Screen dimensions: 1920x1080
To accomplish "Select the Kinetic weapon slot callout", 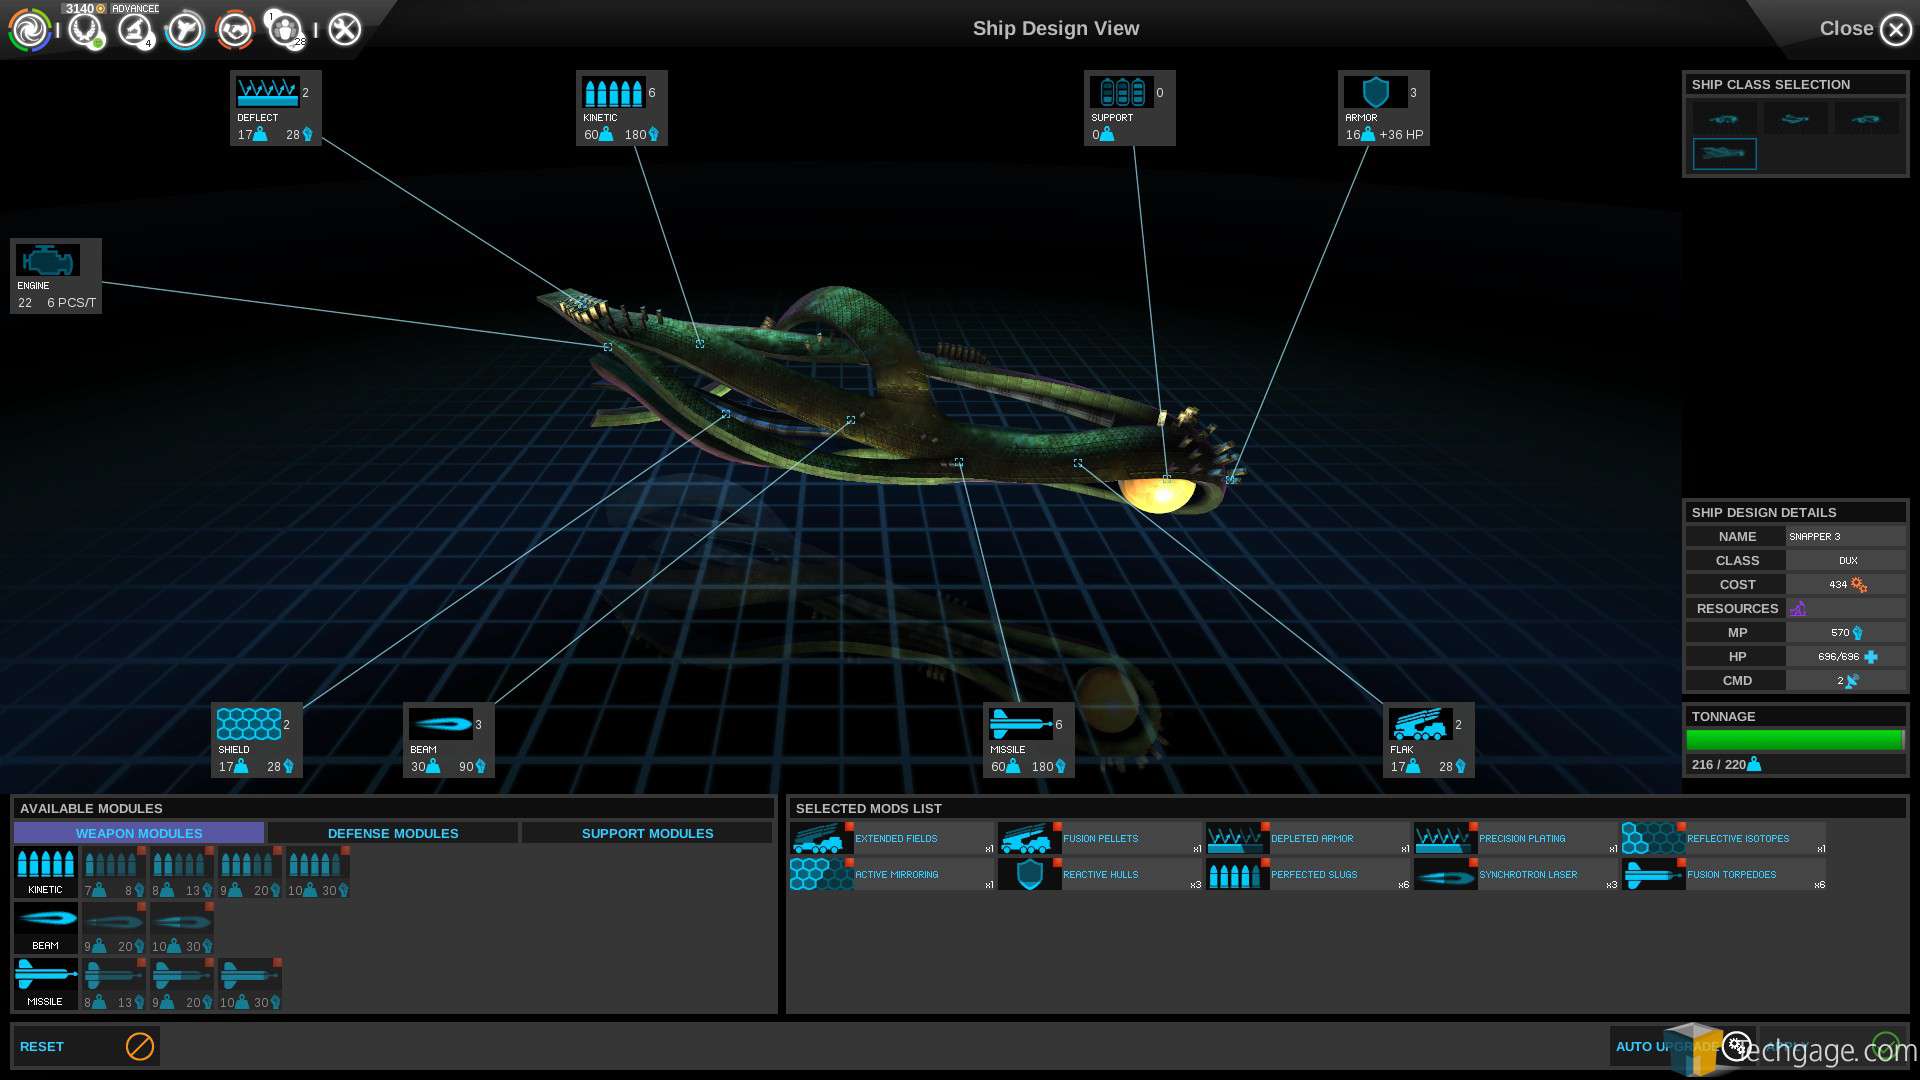I will click(621, 108).
